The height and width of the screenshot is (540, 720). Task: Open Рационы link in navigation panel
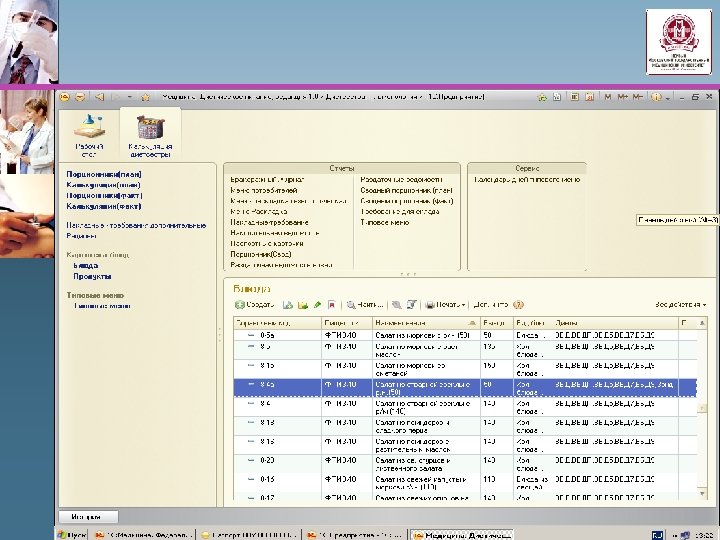pyautogui.click(x=81, y=236)
